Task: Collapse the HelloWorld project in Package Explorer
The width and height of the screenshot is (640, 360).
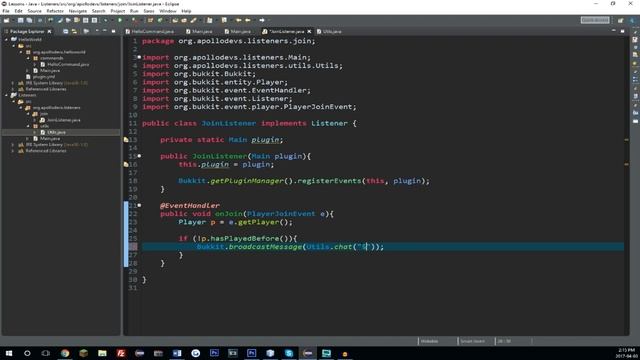Action: coord(7,40)
